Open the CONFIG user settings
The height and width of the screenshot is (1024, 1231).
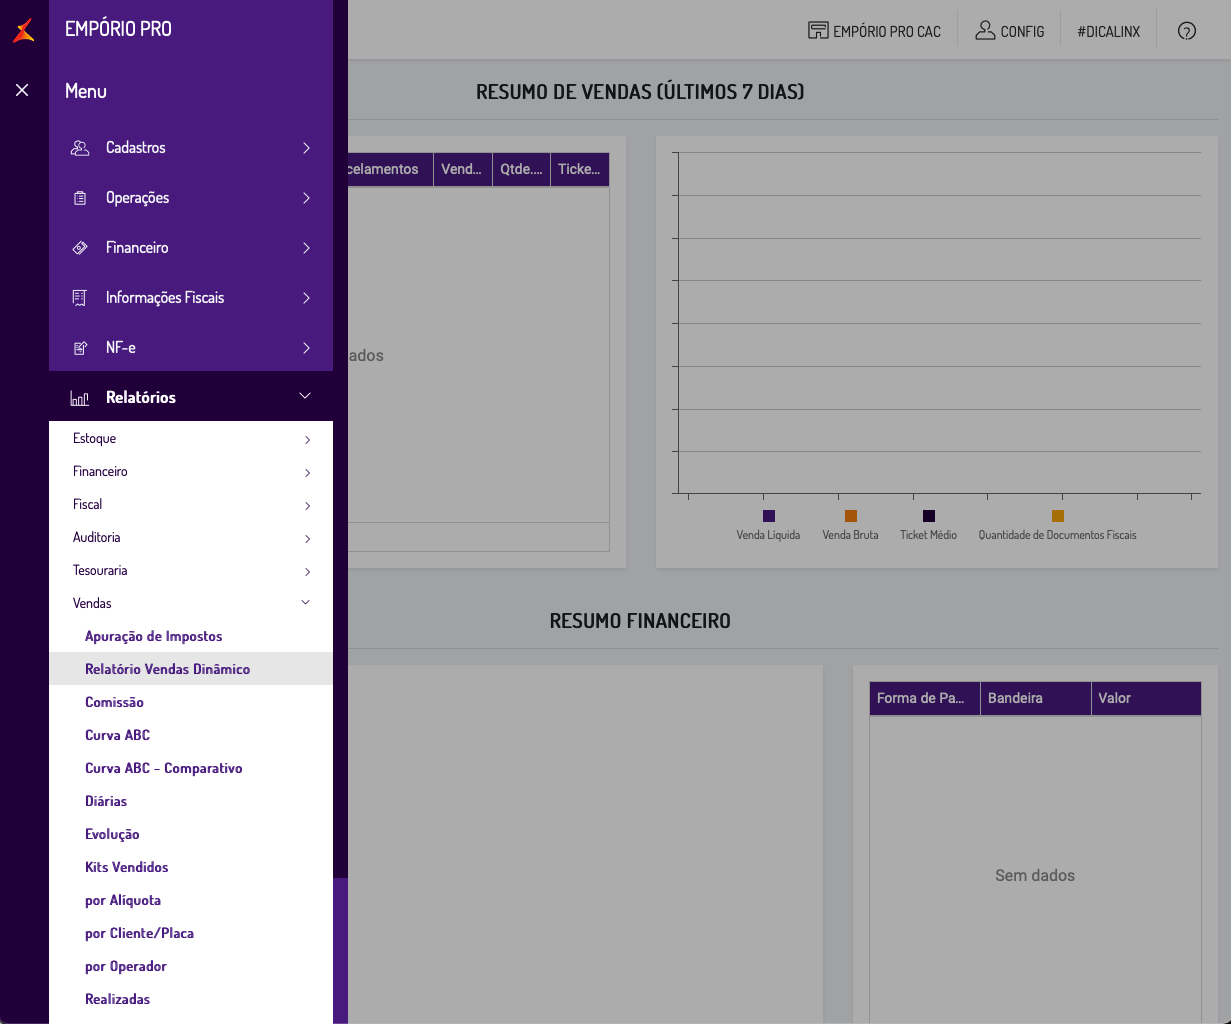pyautogui.click(x=1010, y=31)
